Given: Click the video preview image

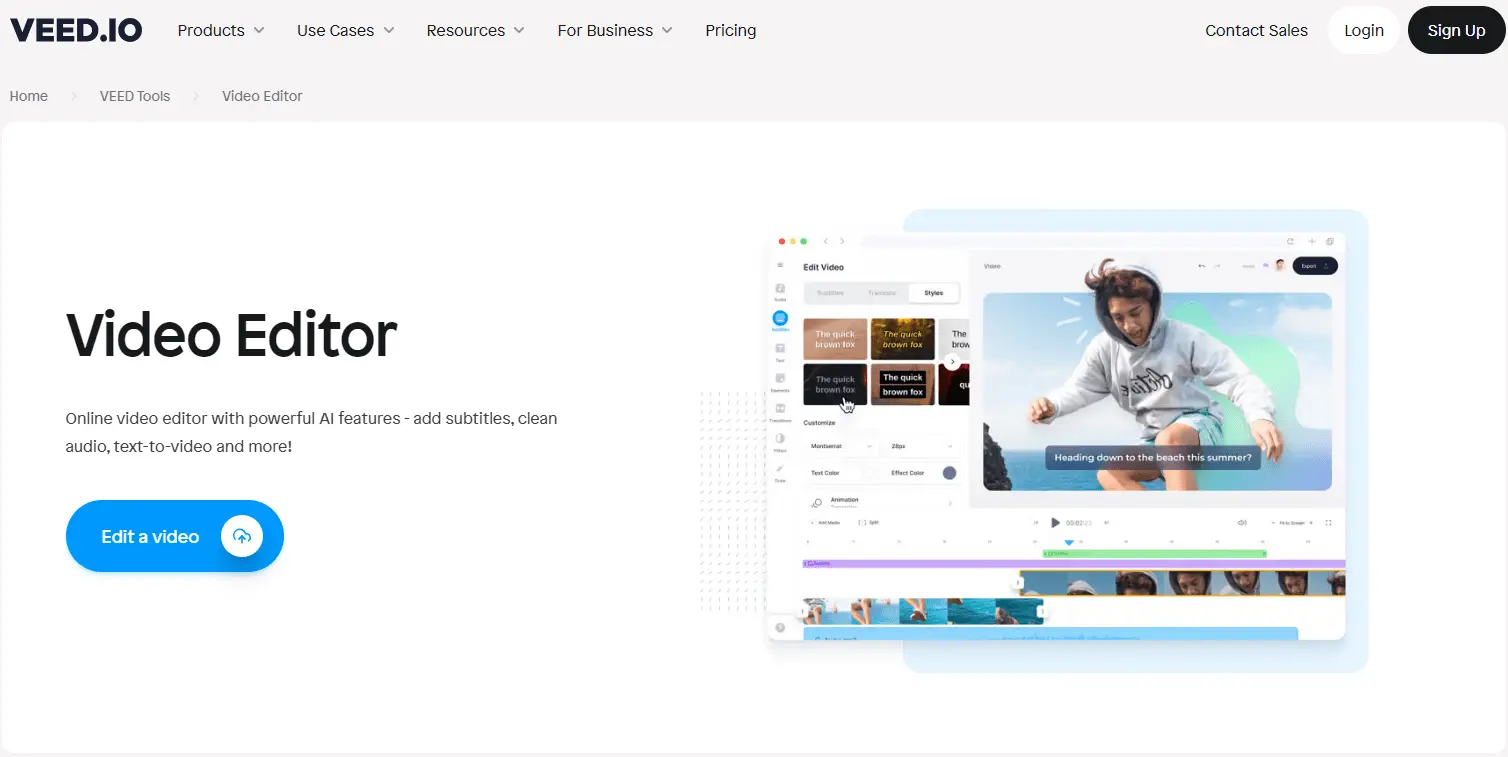Looking at the screenshot, I should [x=1157, y=391].
